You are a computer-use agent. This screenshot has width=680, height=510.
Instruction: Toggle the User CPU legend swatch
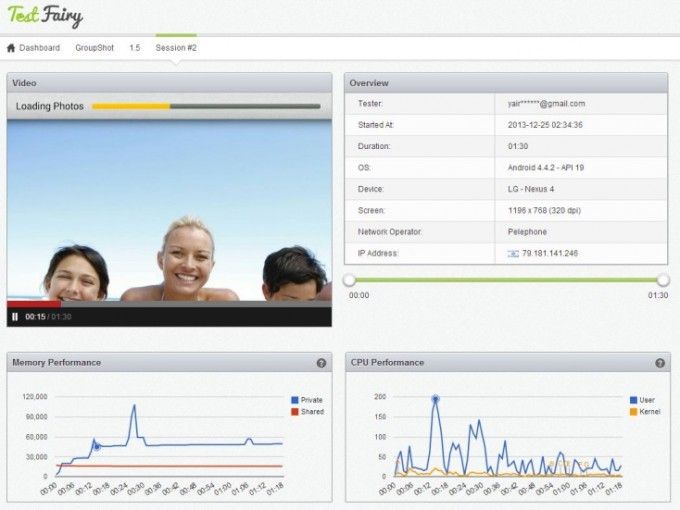click(x=633, y=400)
